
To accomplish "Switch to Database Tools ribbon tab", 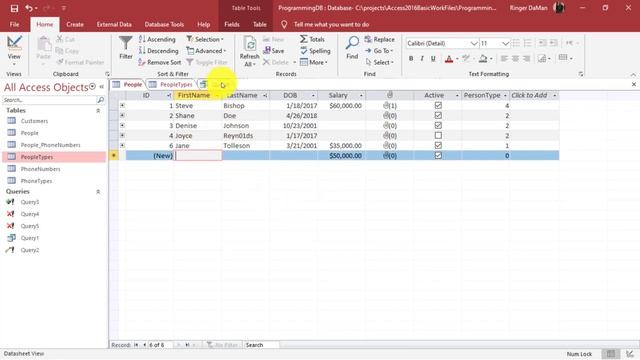I will tap(164, 24).
